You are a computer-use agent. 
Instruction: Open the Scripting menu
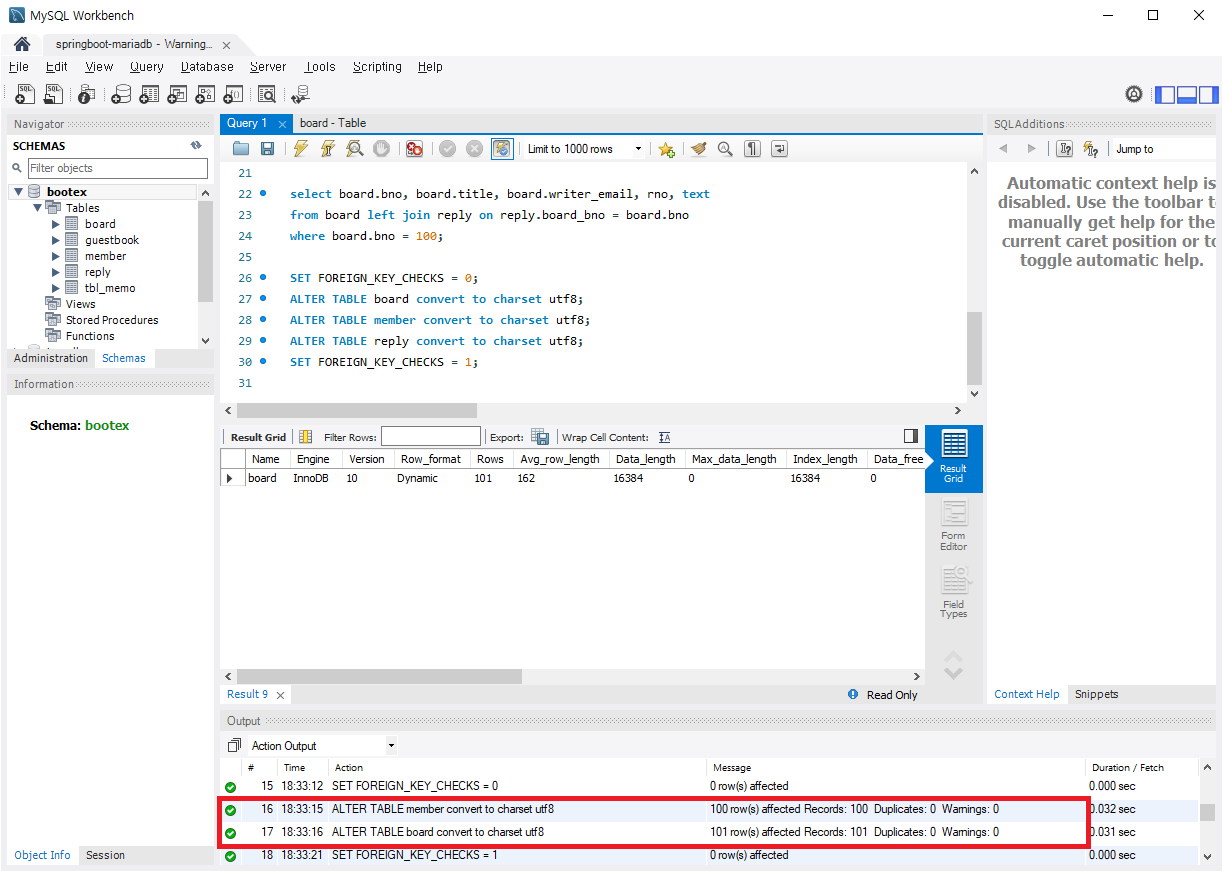click(x=377, y=67)
